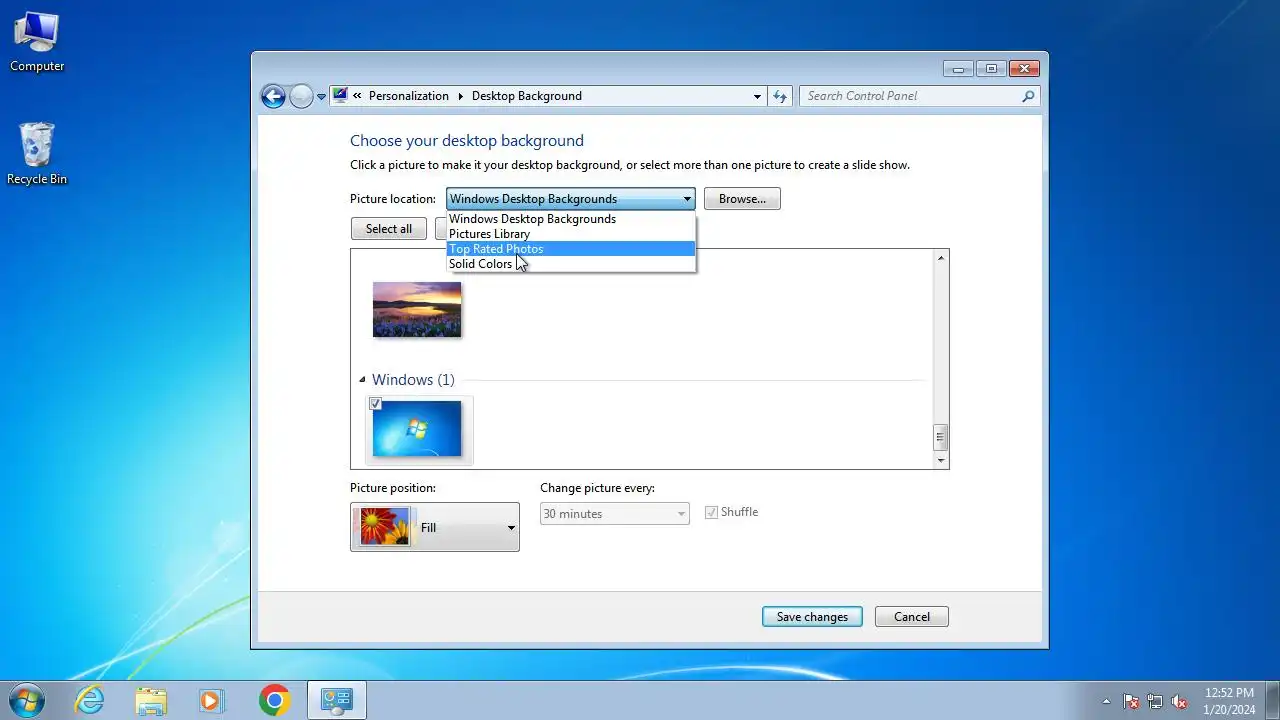Viewport: 1280px width, 720px height.
Task: Select the Computer desktop icon
Action: point(37,42)
